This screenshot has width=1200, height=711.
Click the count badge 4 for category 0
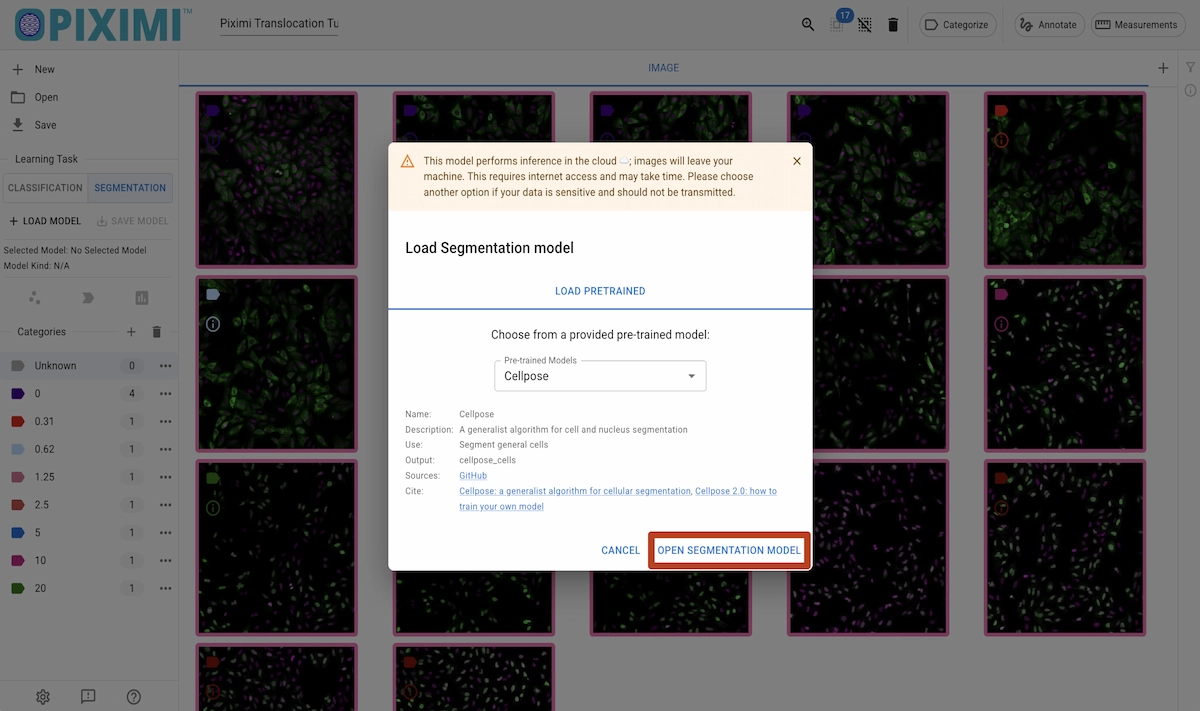[131, 394]
